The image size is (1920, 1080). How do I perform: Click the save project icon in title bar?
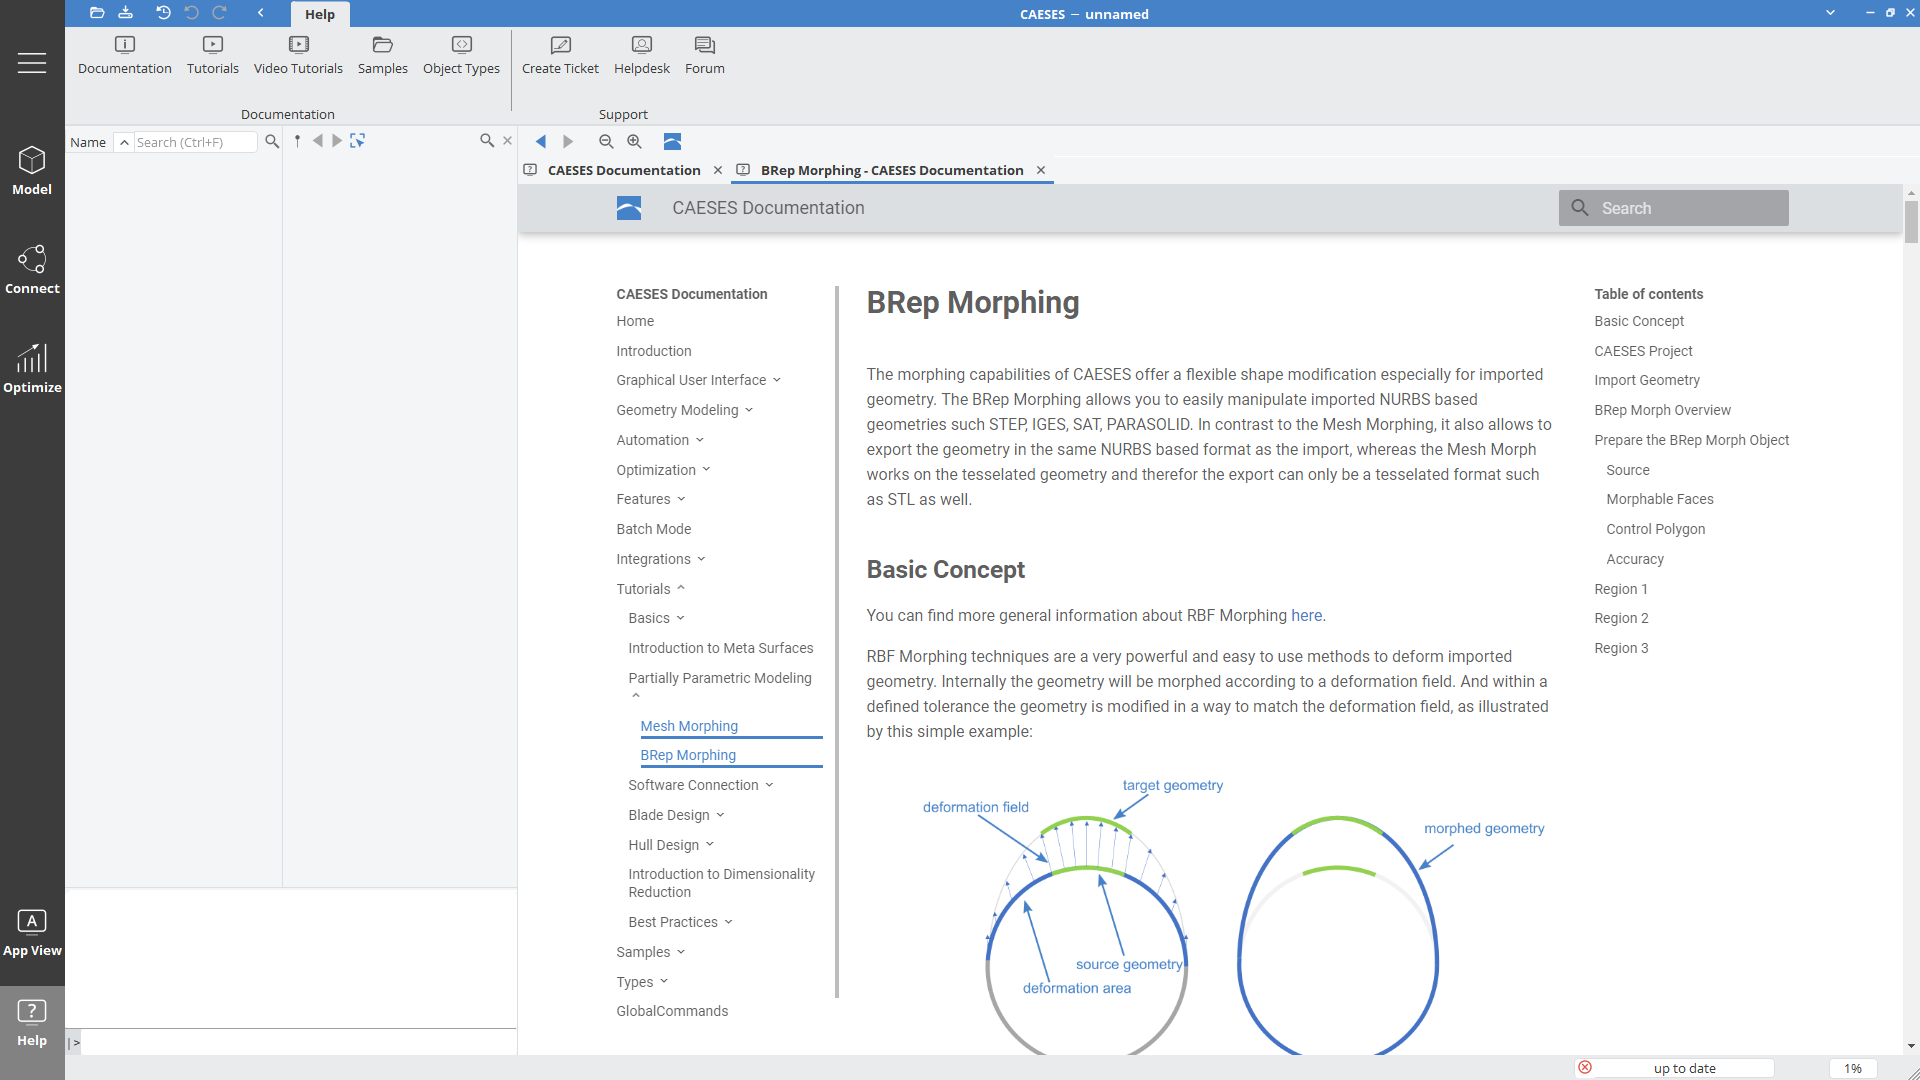125,13
